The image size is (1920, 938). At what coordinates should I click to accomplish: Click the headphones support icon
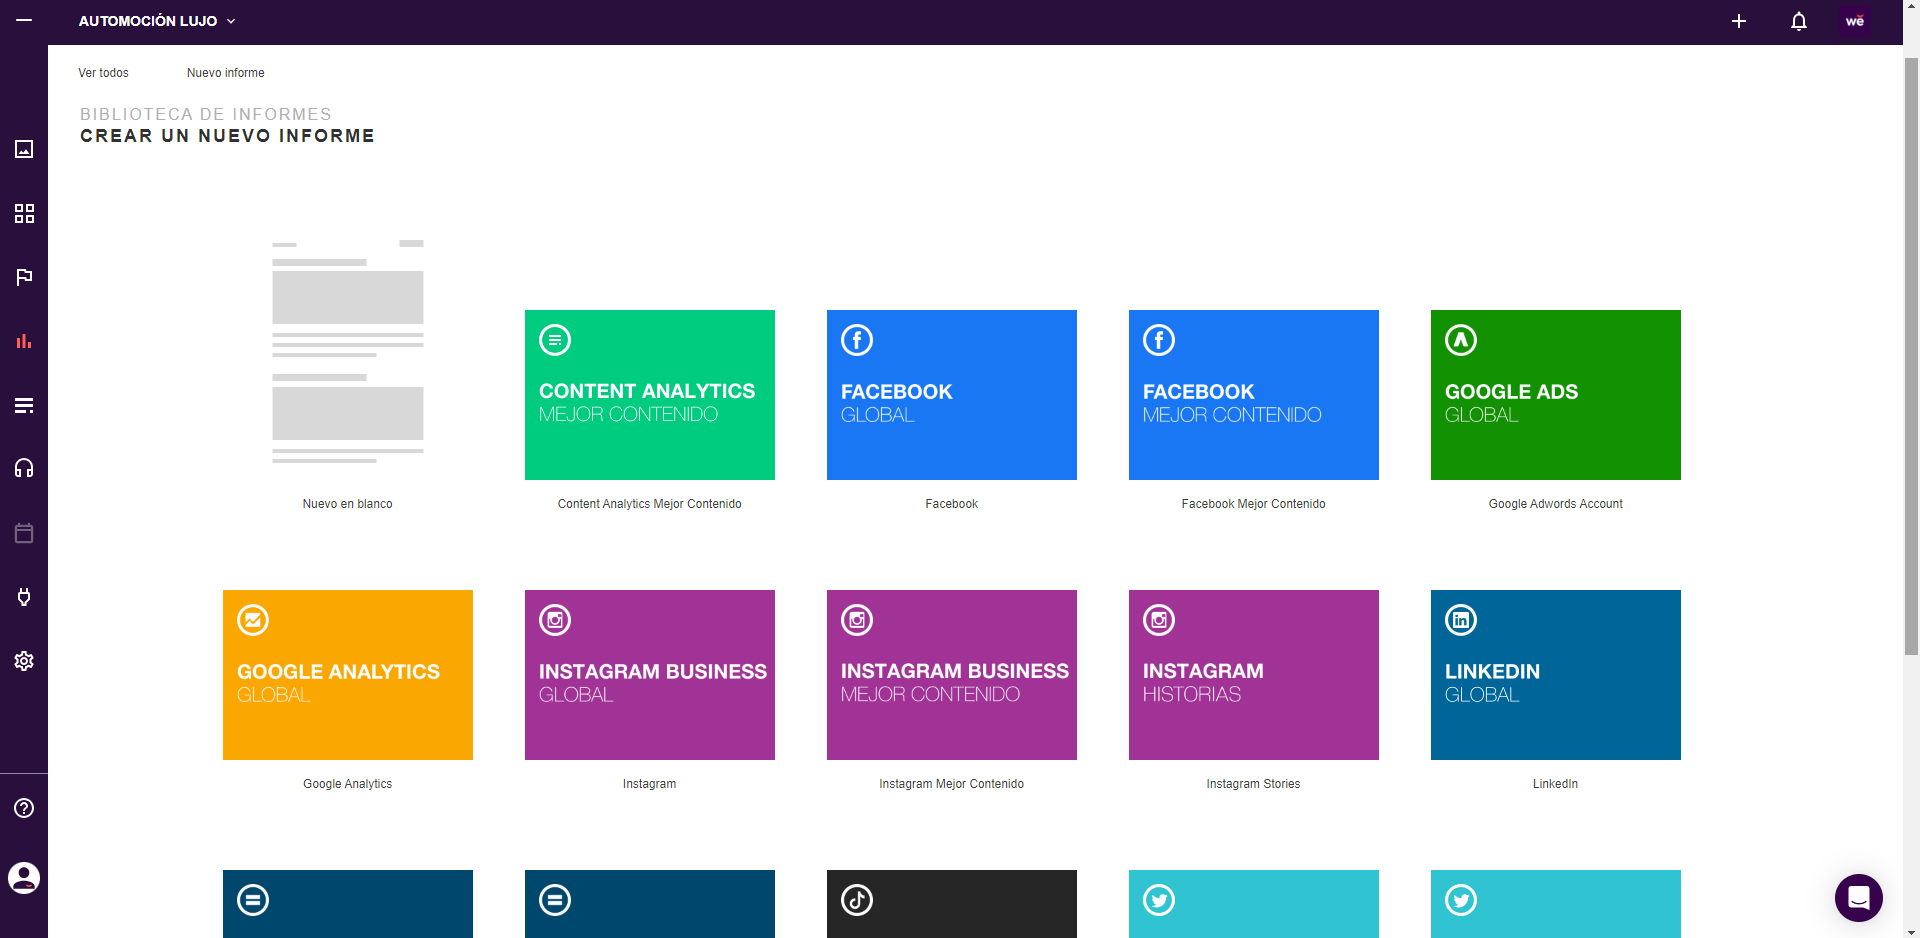click(x=24, y=469)
